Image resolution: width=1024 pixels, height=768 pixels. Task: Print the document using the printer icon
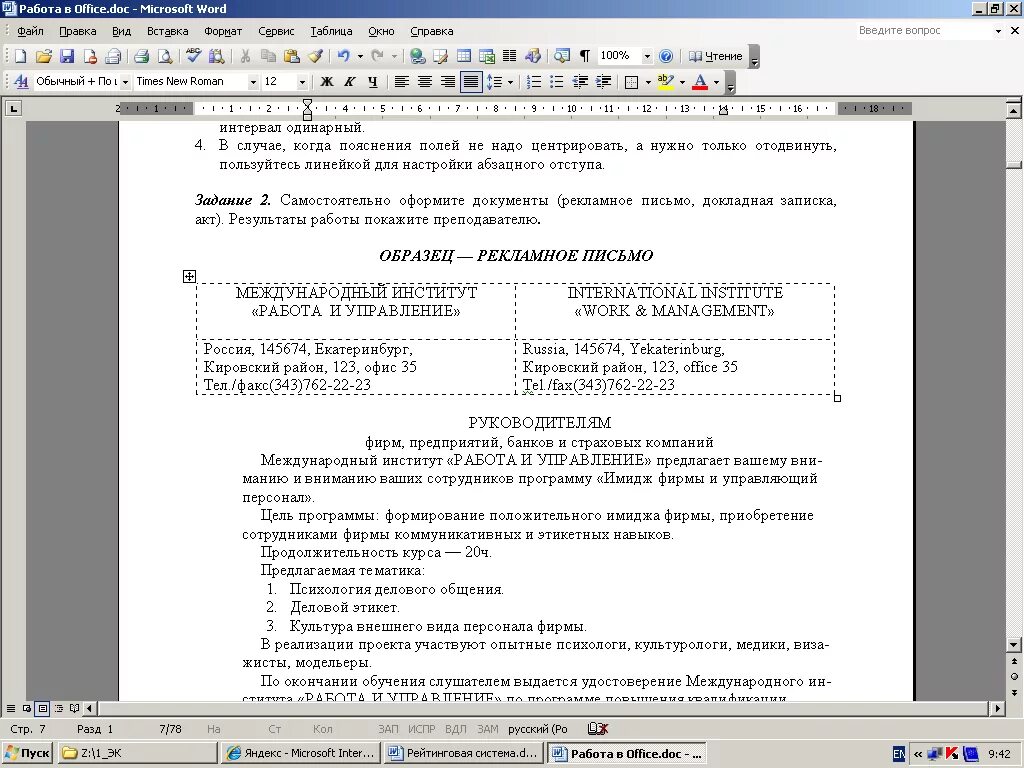[x=142, y=56]
